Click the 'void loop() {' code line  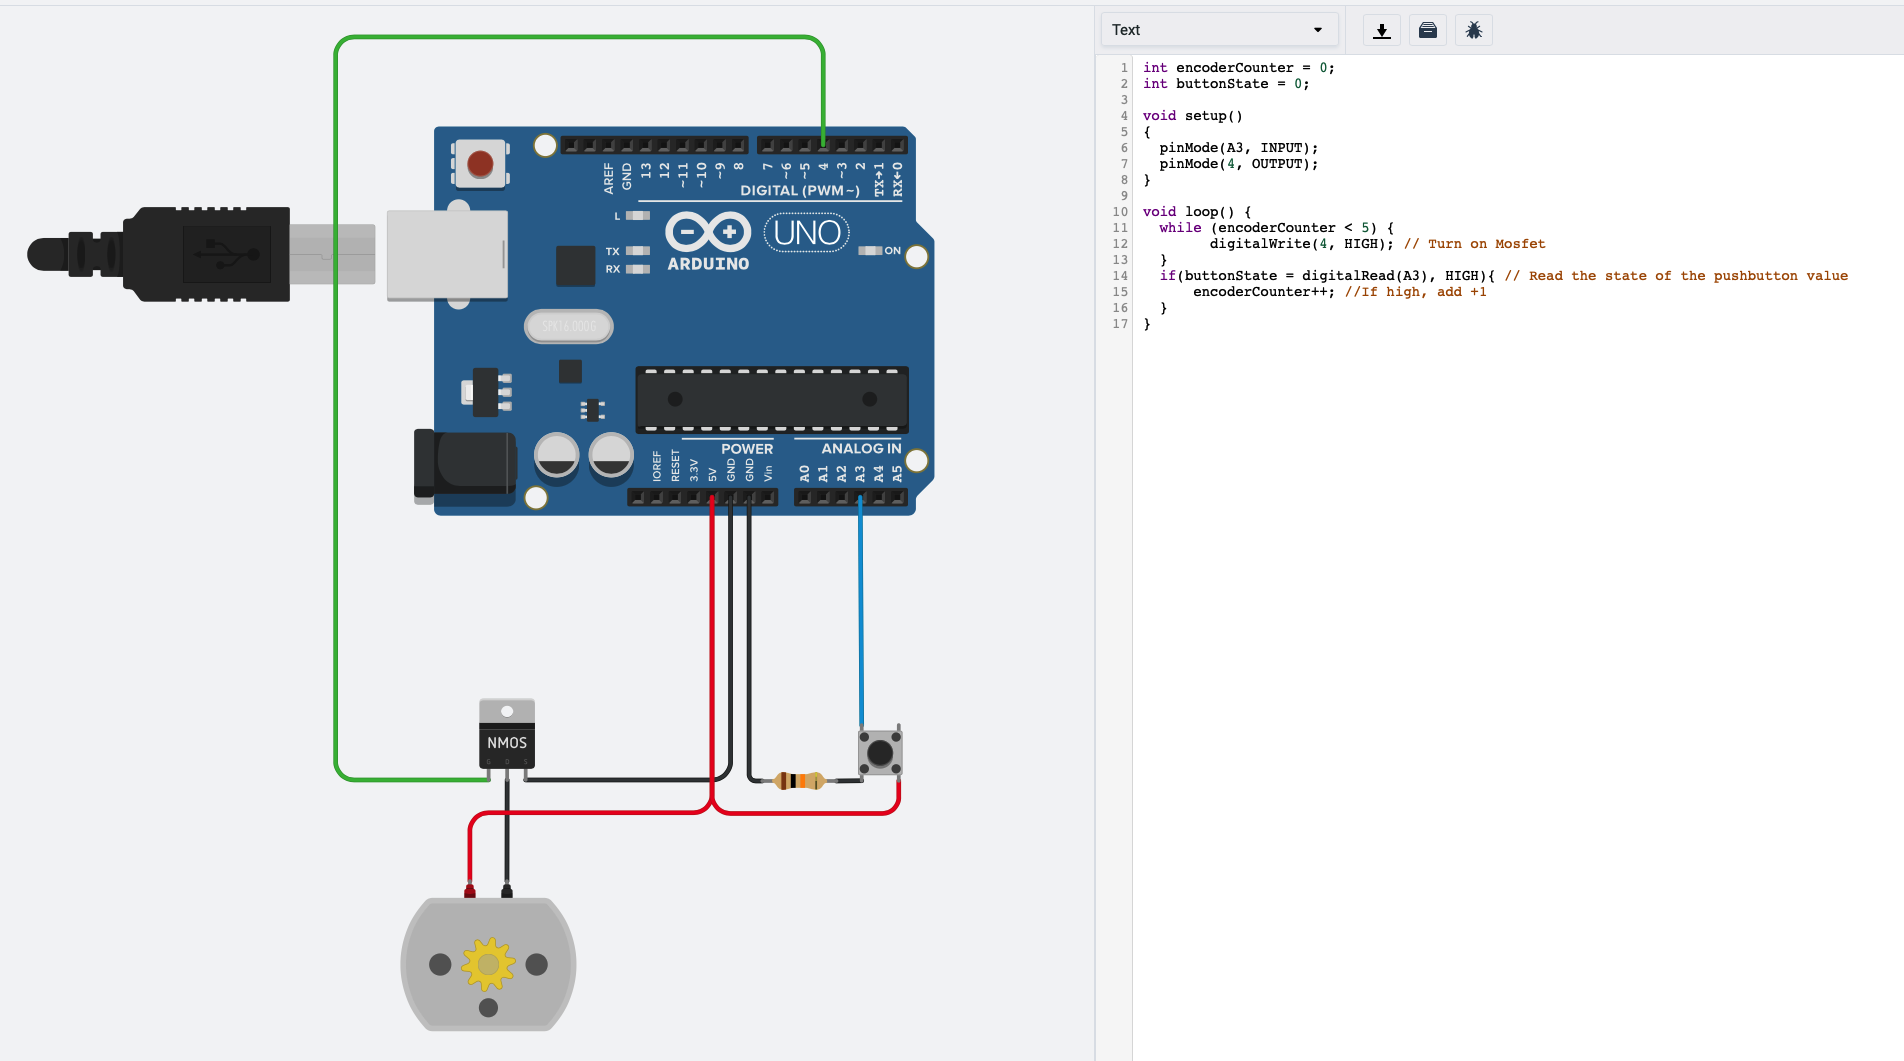(x=1197, y=212)
